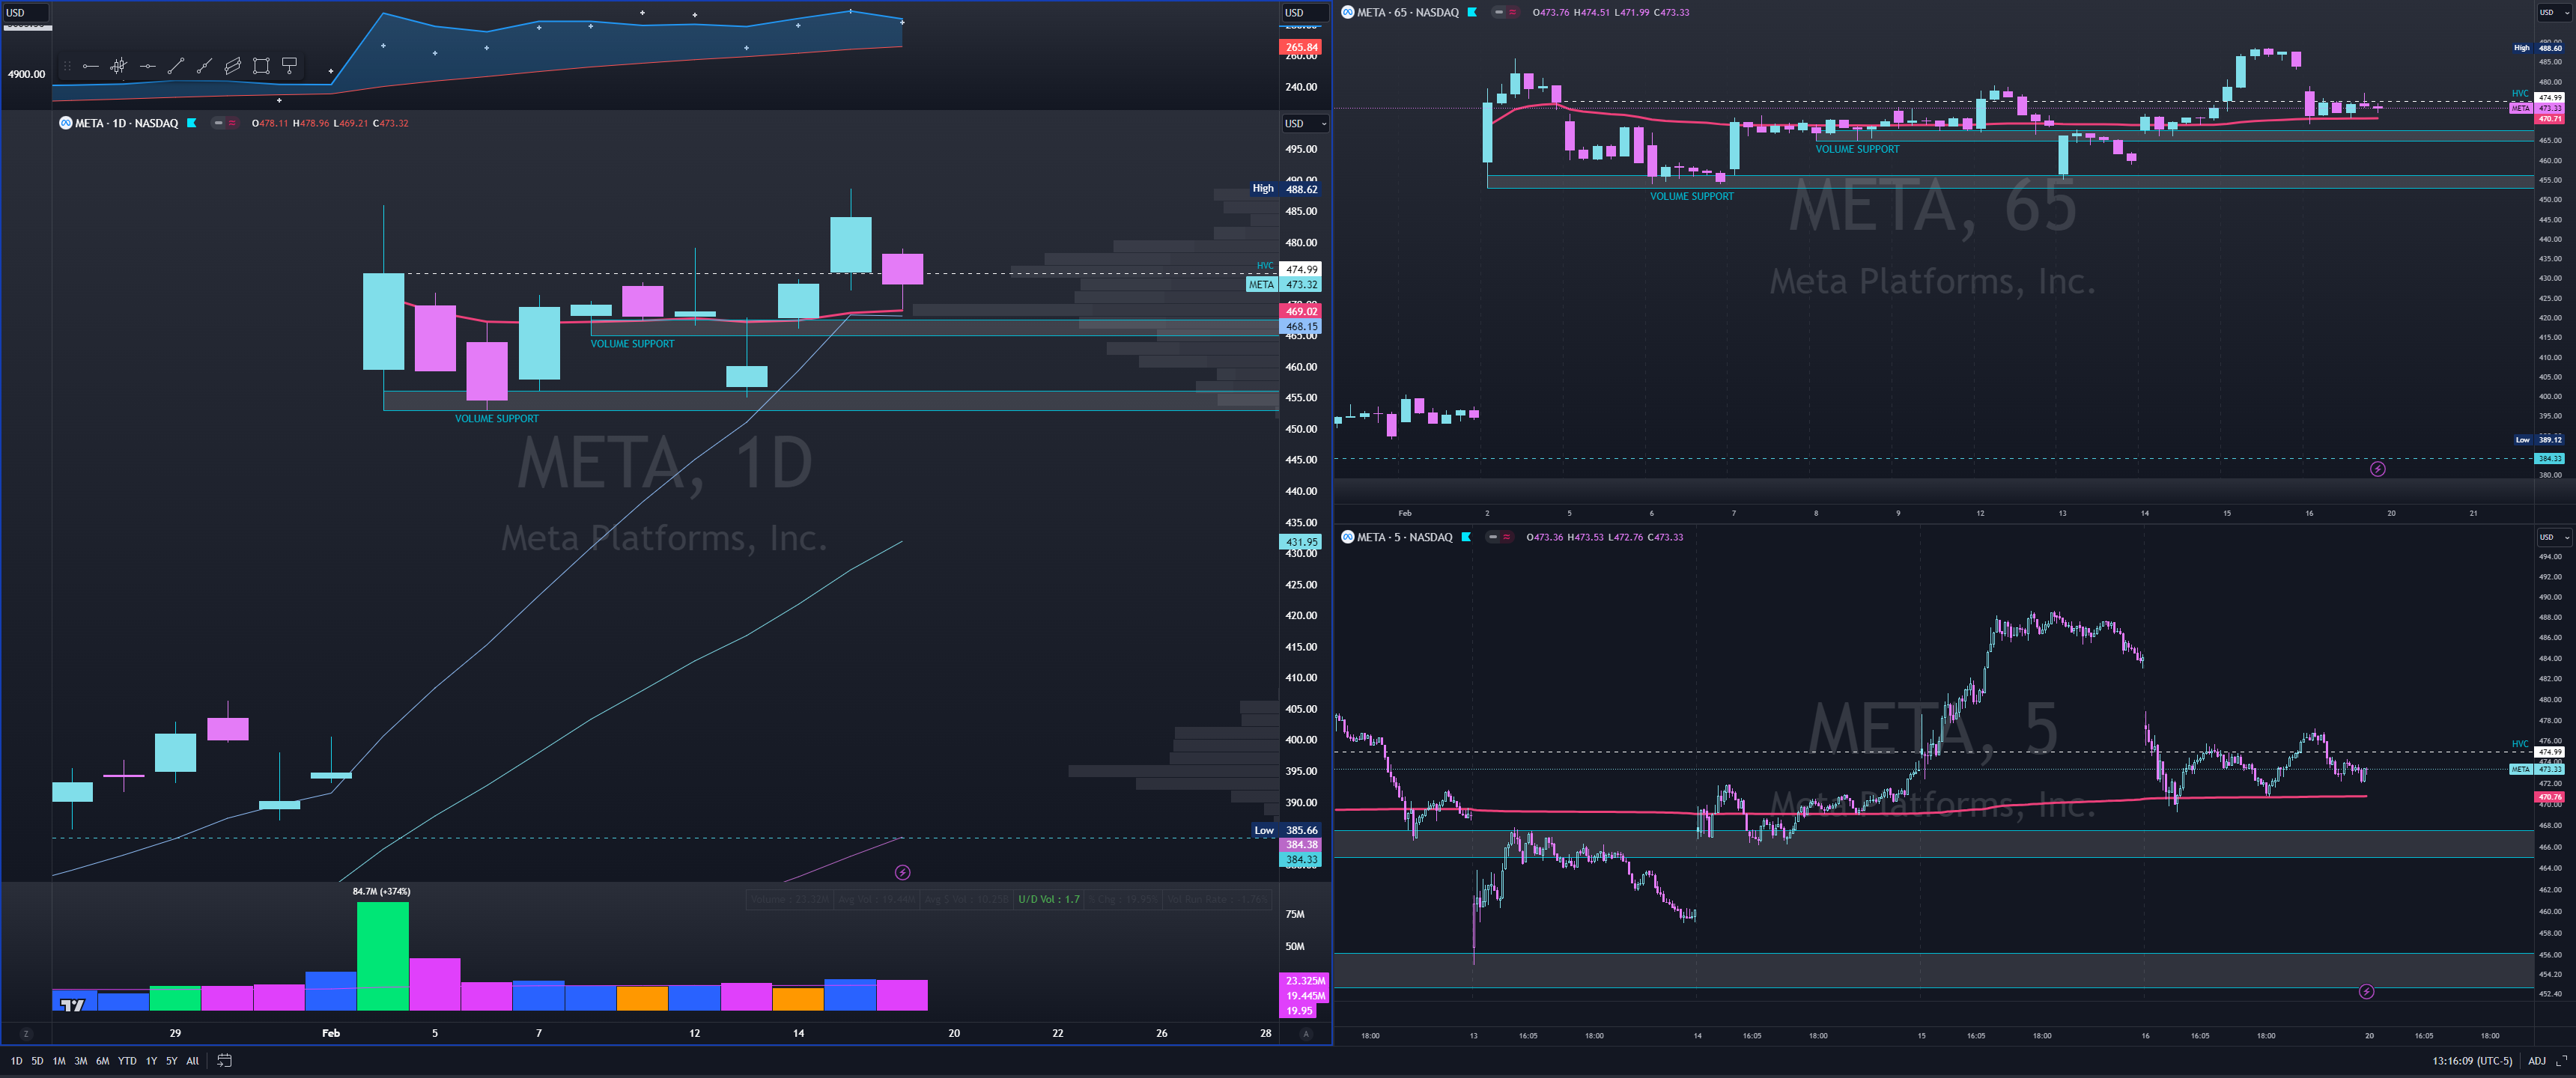This screenshot has width=2576, height=1078.
Task: Toggle auto-scale button A on the daily chart
Action: [x=1305, y=1034]
